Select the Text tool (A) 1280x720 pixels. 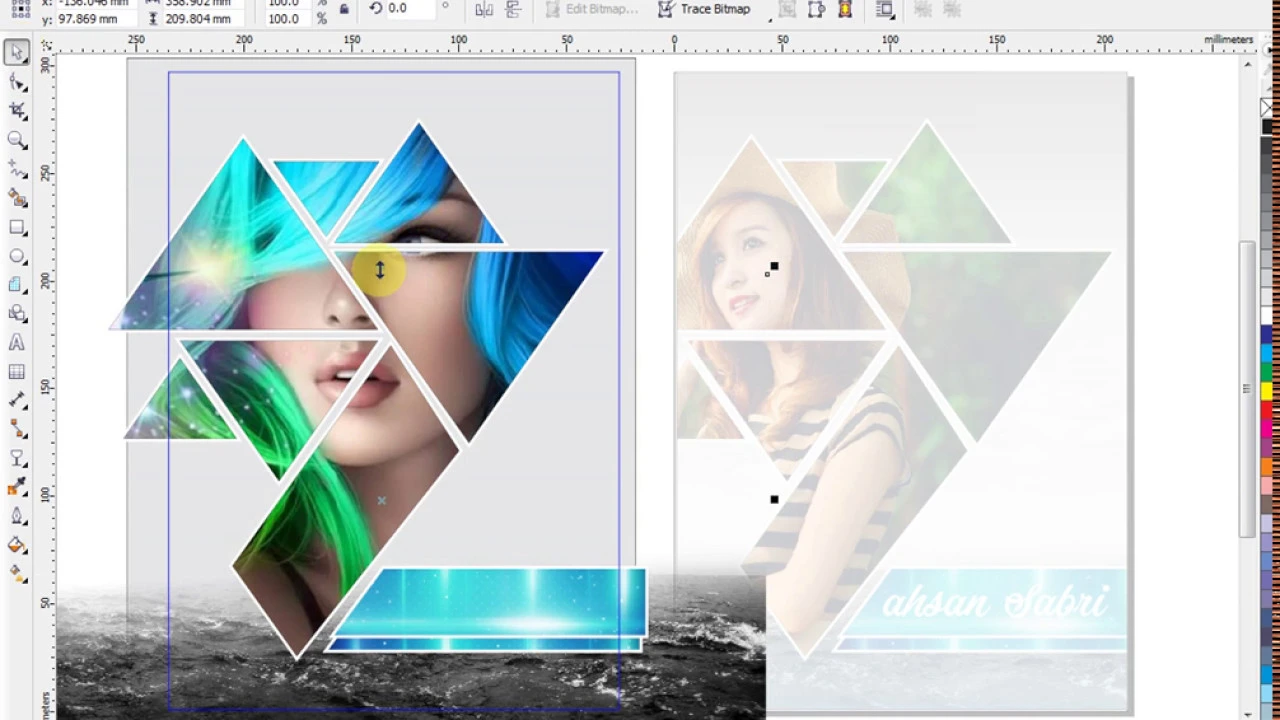click(x=17, y=342)
